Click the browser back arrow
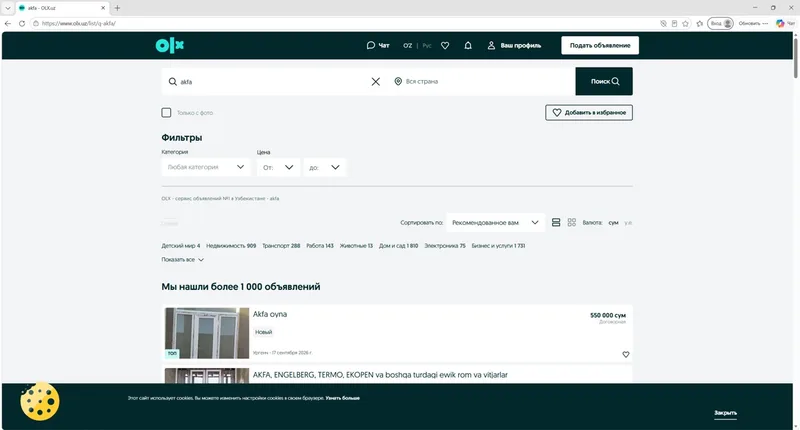The image size is (800, 430). (x=8, y=23)
